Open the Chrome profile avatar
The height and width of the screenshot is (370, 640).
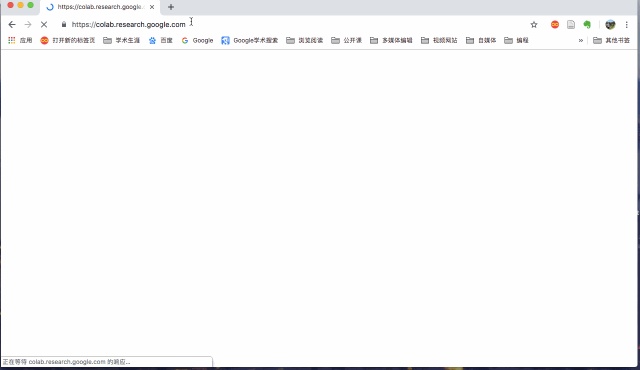(x=610, y=24)
